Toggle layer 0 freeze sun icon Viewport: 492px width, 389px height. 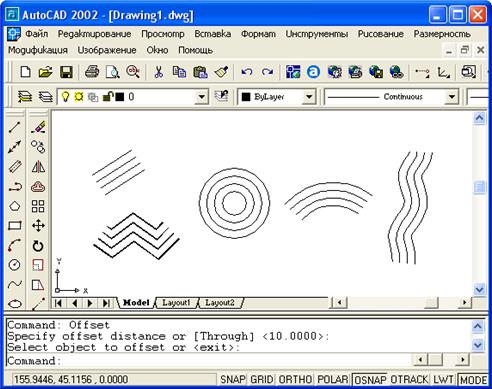79,97
